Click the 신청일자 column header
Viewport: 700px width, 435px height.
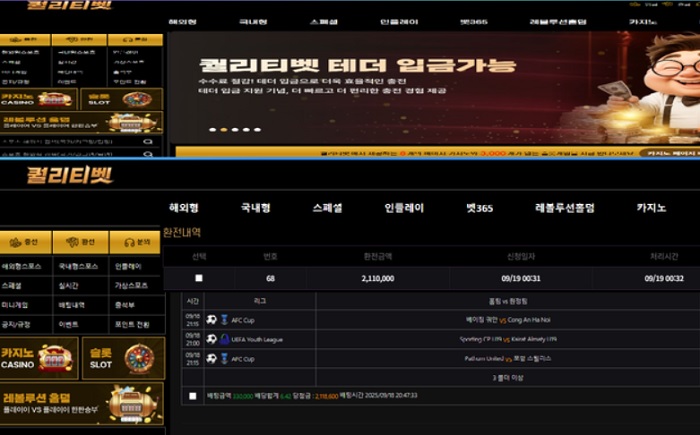(521, 256)
